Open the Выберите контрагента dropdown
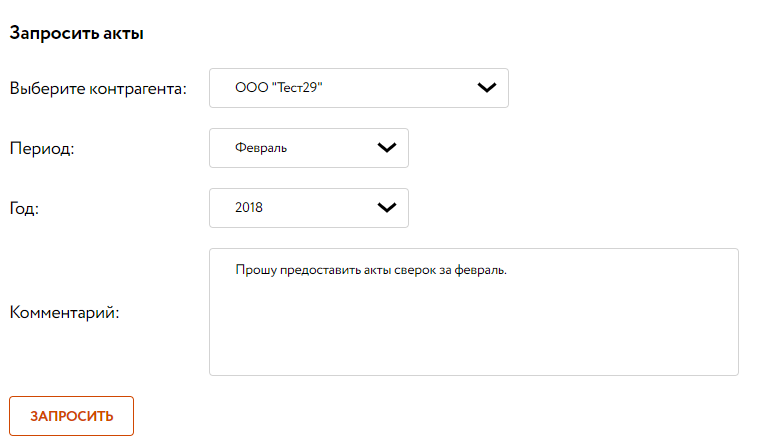The width and height of the screenshot is (770, 438). [x=359, y=88]
